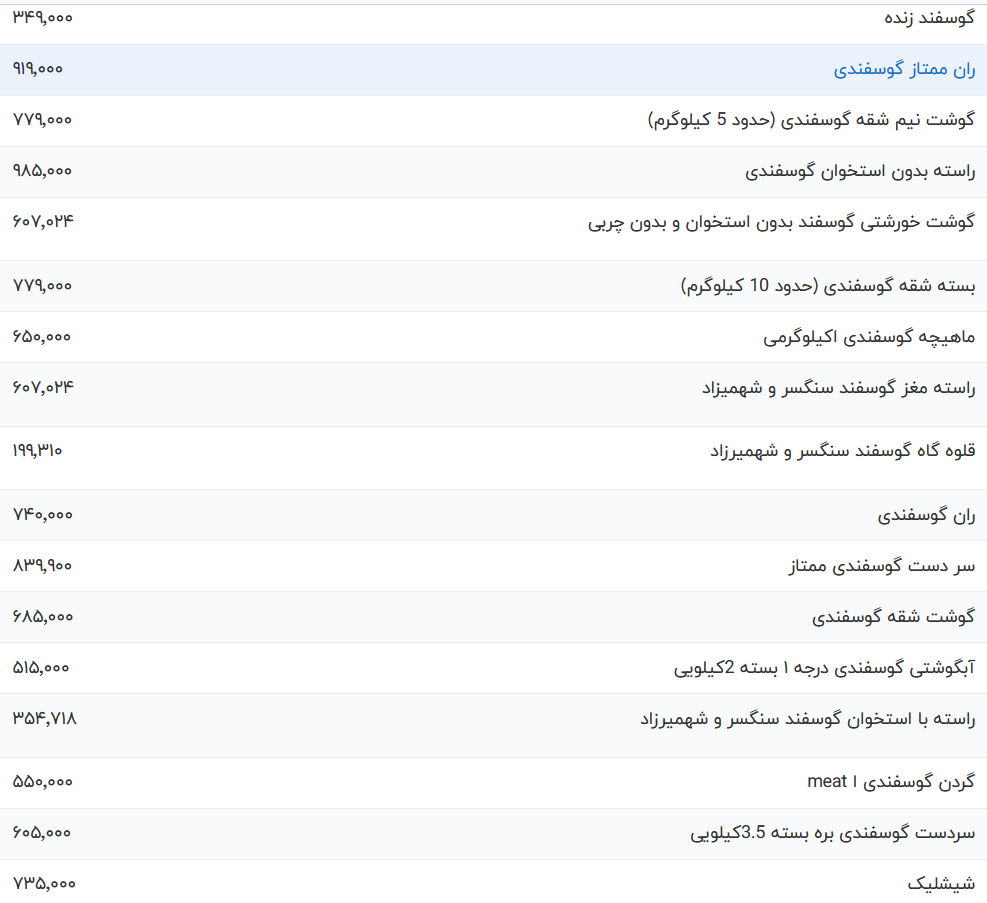987x903 pixels.
Task: Open the highlighted ران ممتاز گوسفندی link
Action: [904, 69]
